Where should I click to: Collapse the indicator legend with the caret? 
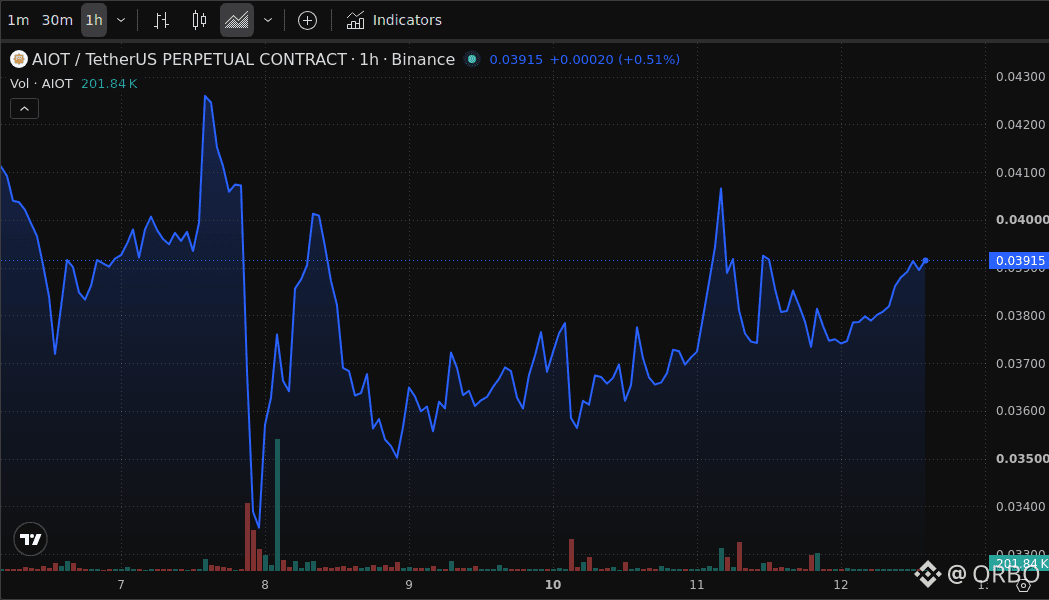[25, 108]
